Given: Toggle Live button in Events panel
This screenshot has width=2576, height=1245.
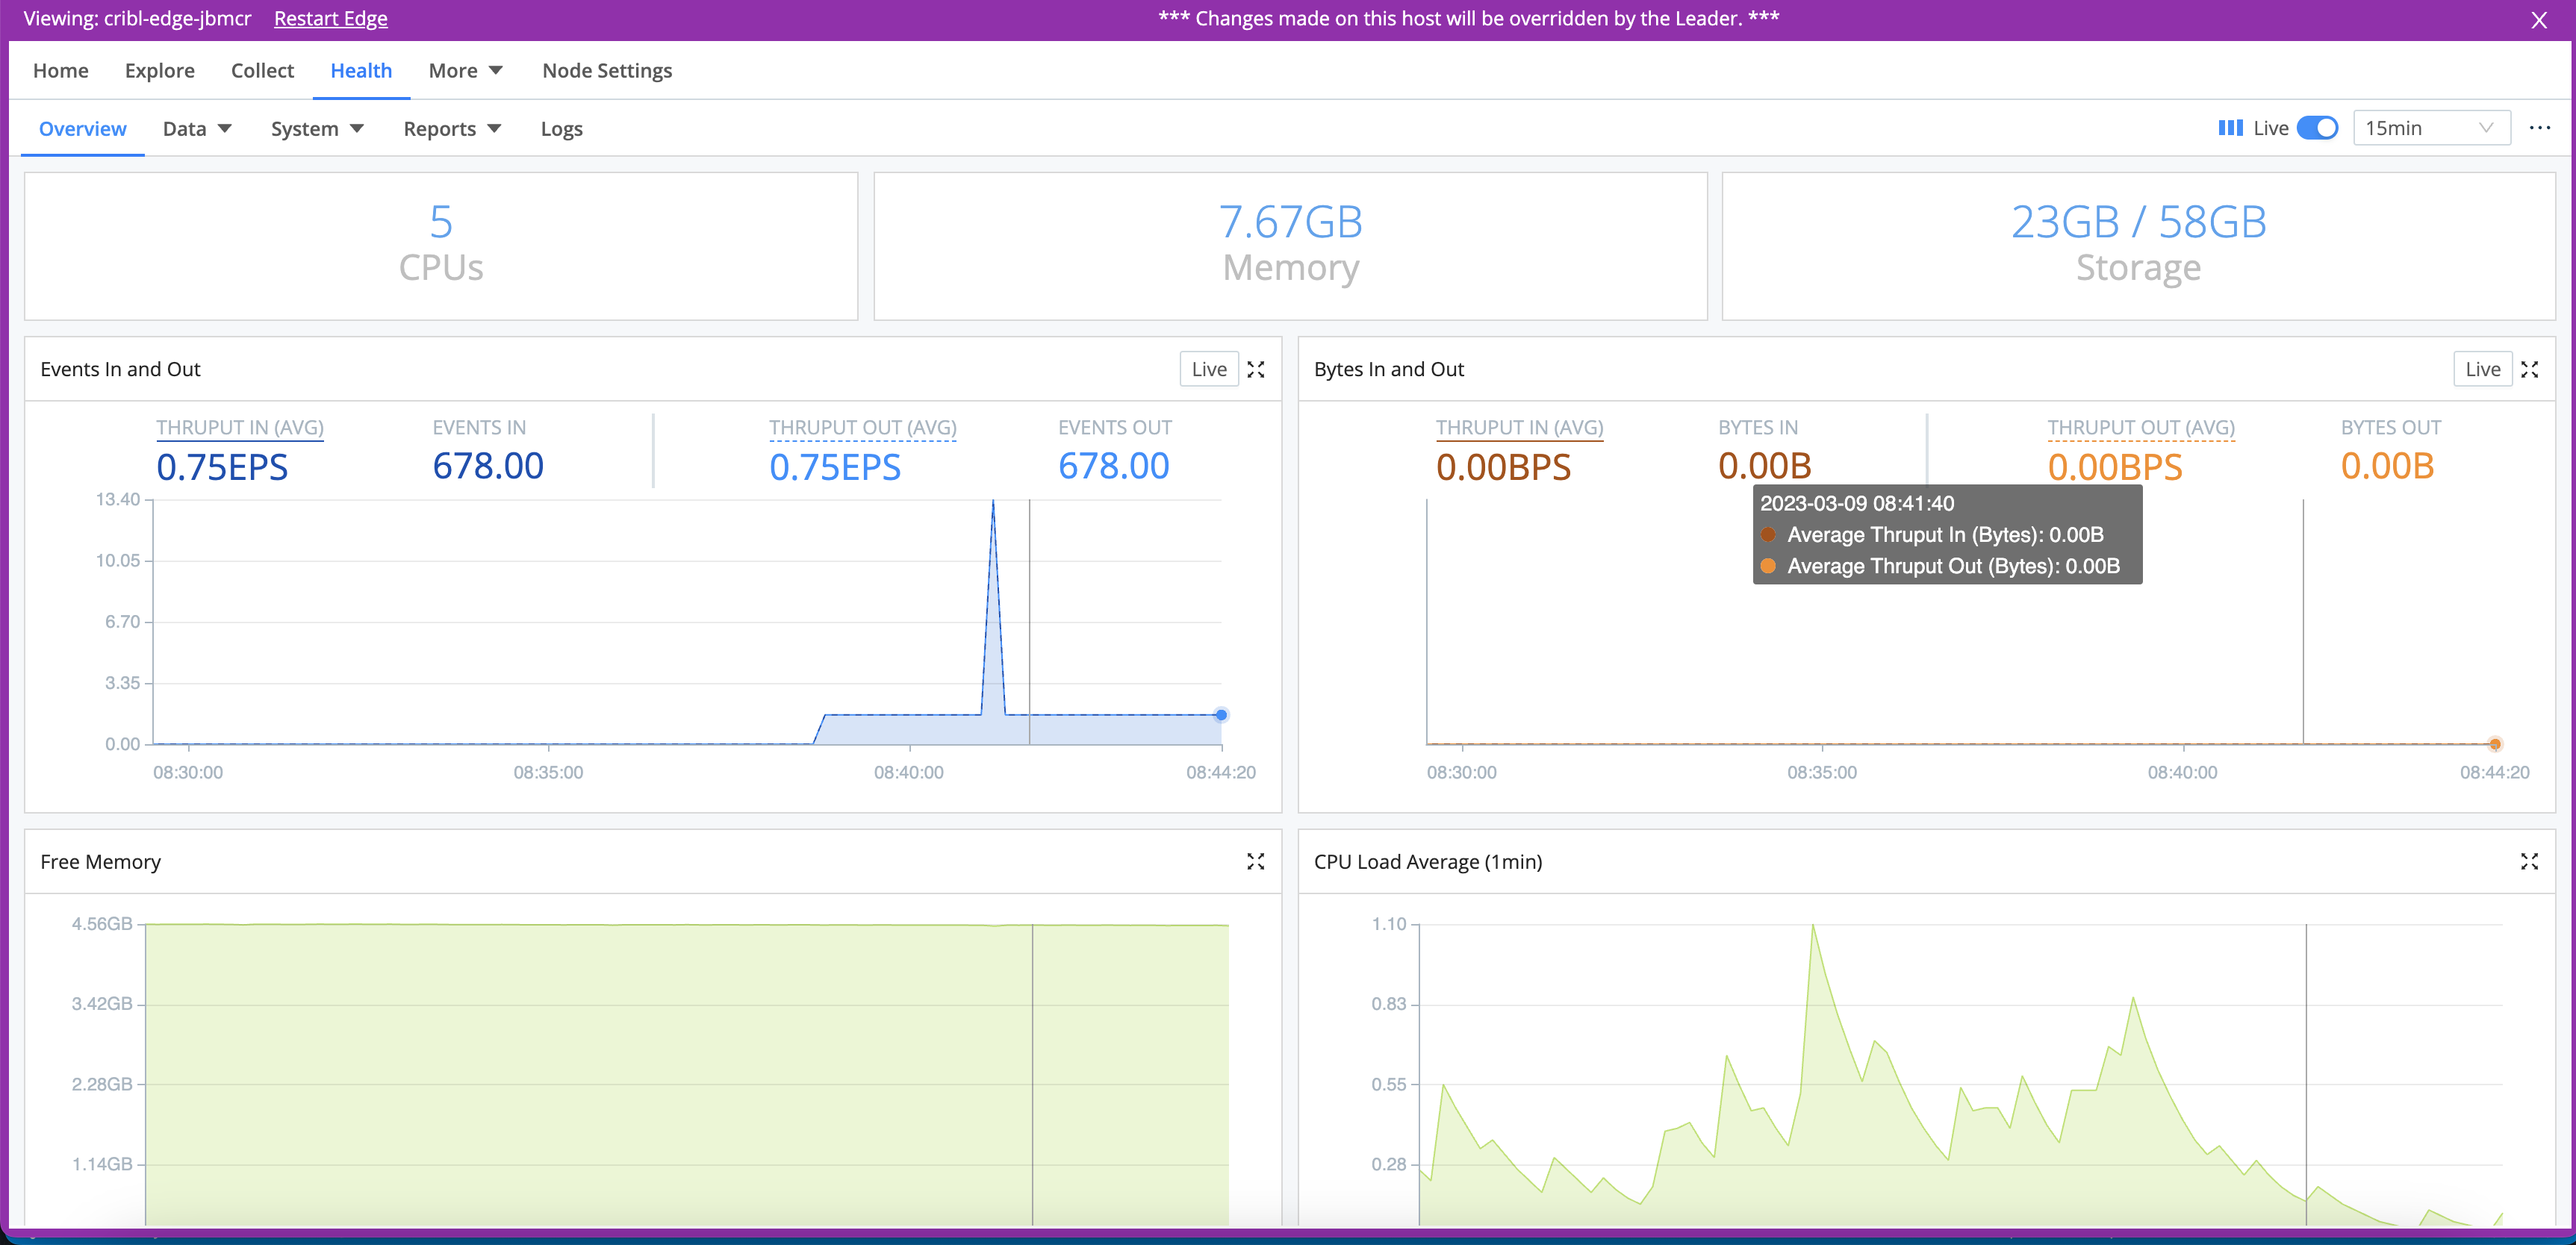Looking at the screenshot, I should point(1208,369).
